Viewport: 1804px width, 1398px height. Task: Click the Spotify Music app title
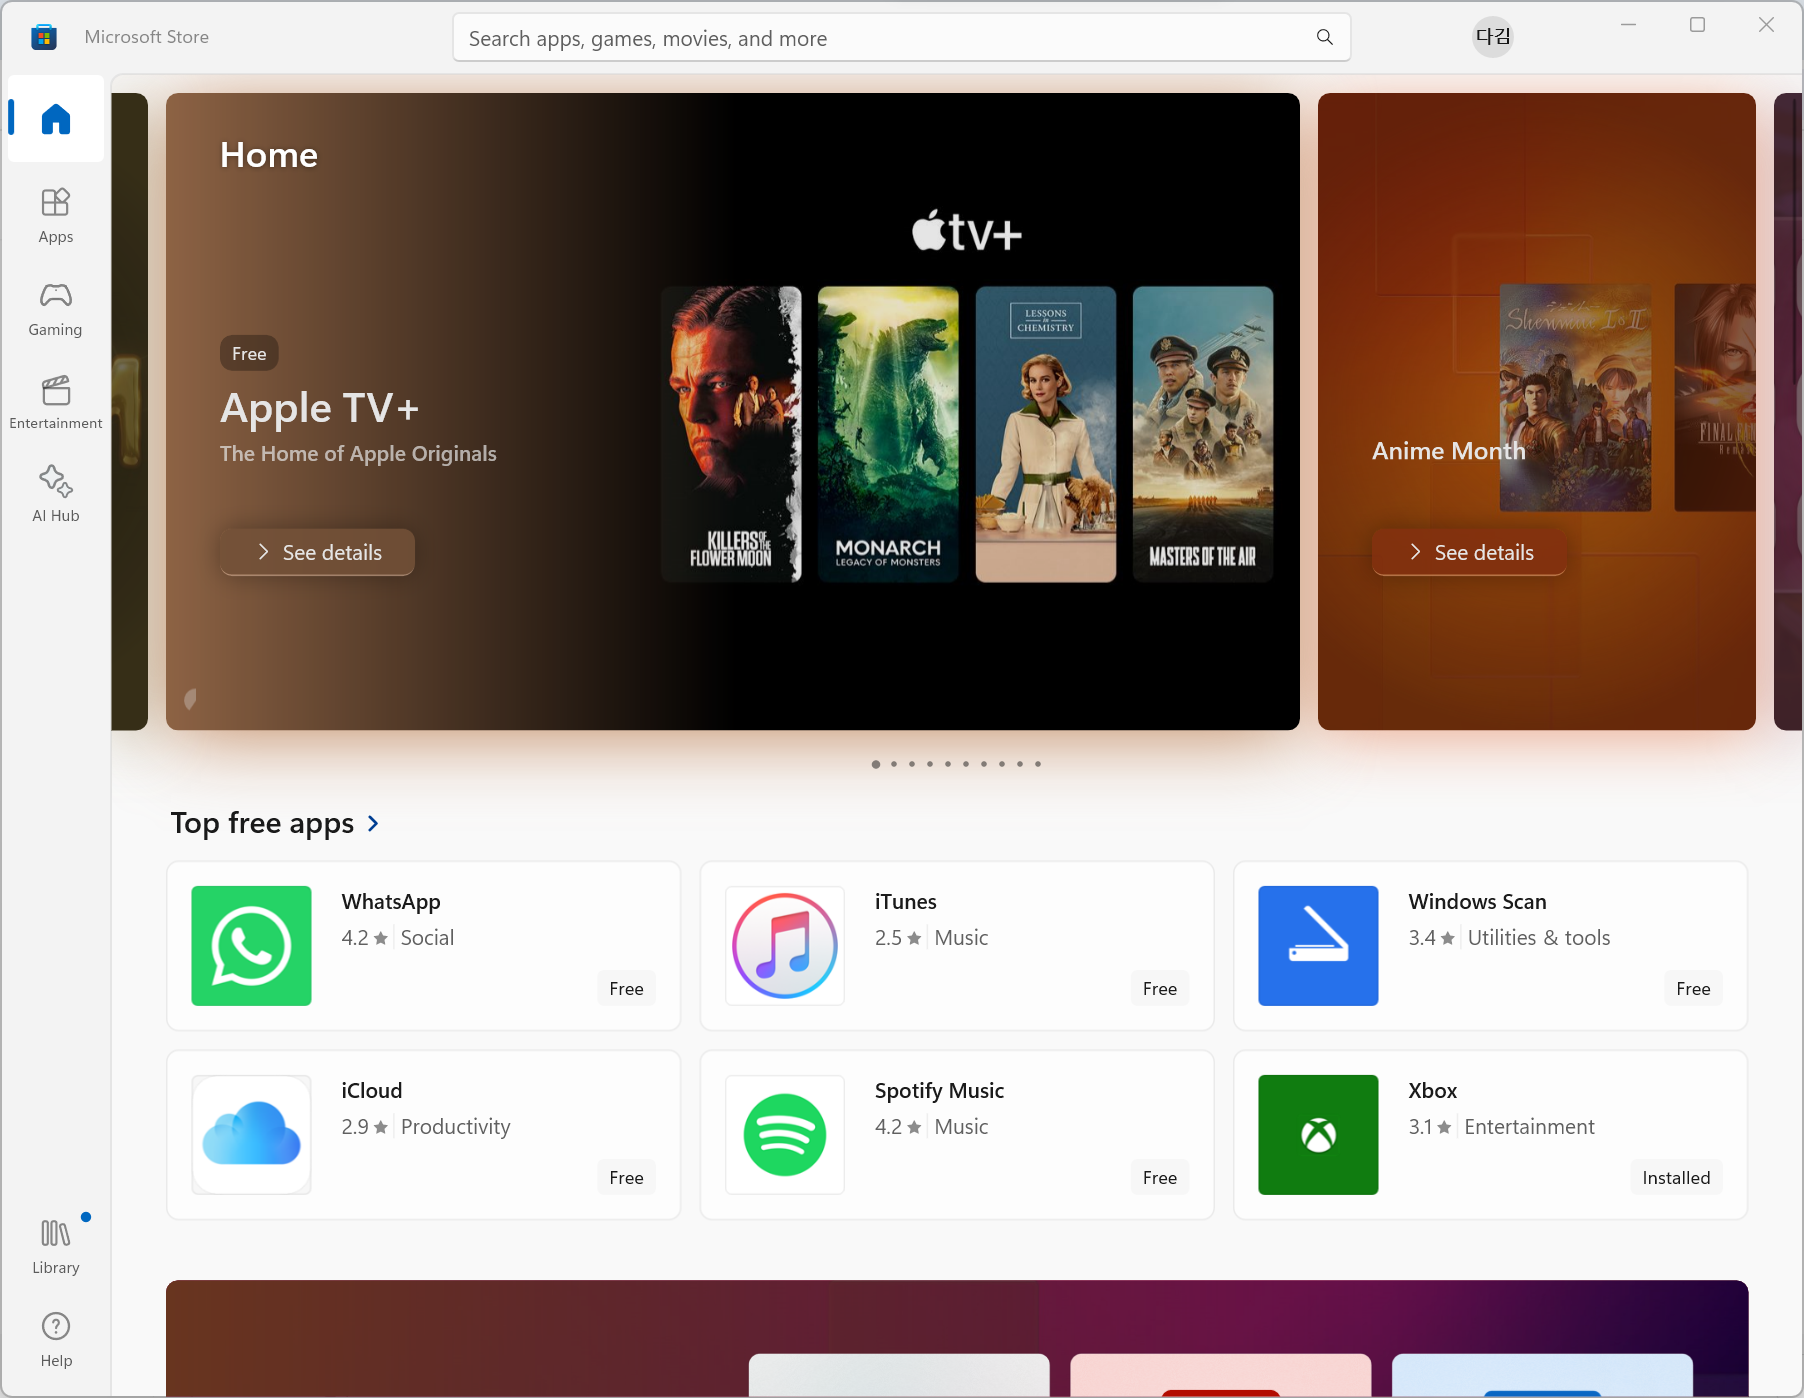coord(939,1090)
